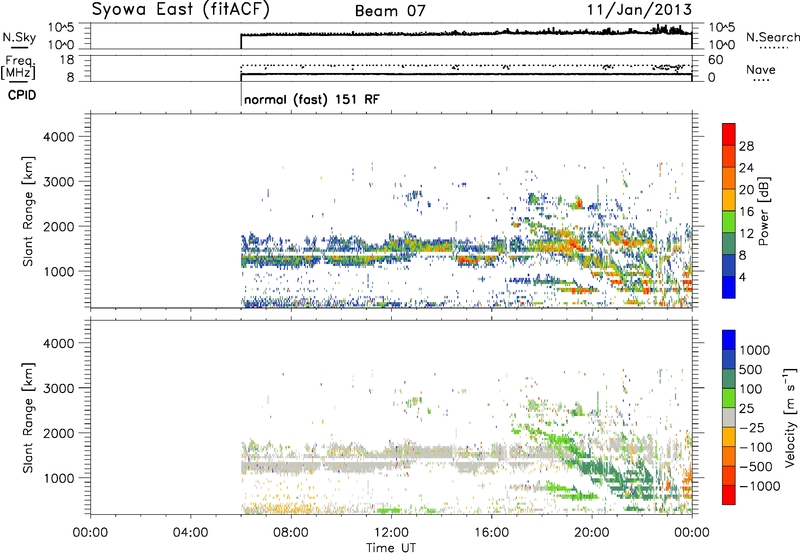Select the '24' power colorbar label
The image size is (800, 554).
[746, 168]
